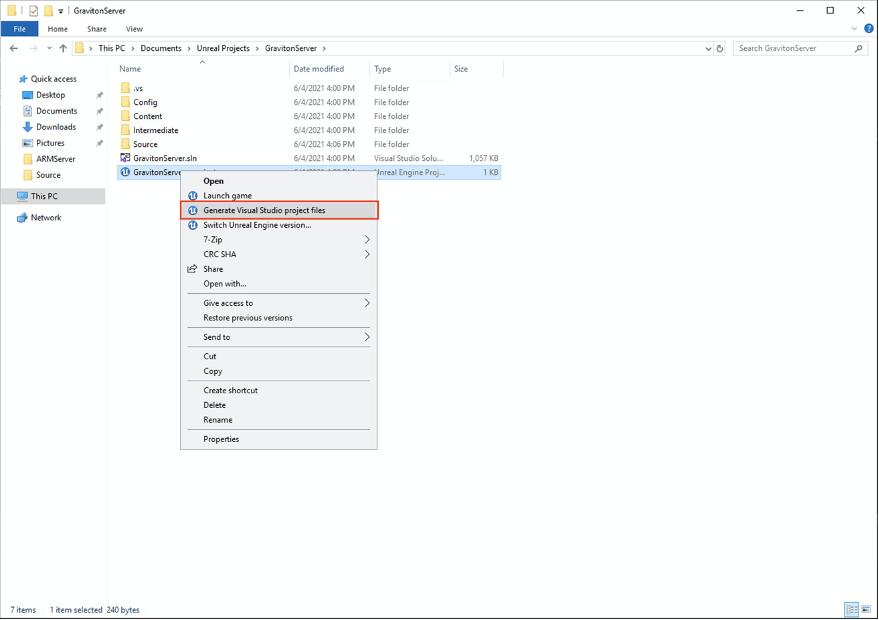Unpin Pictures from Quick access
This screenshot has width=879, height=620.
tap(99, 142)
